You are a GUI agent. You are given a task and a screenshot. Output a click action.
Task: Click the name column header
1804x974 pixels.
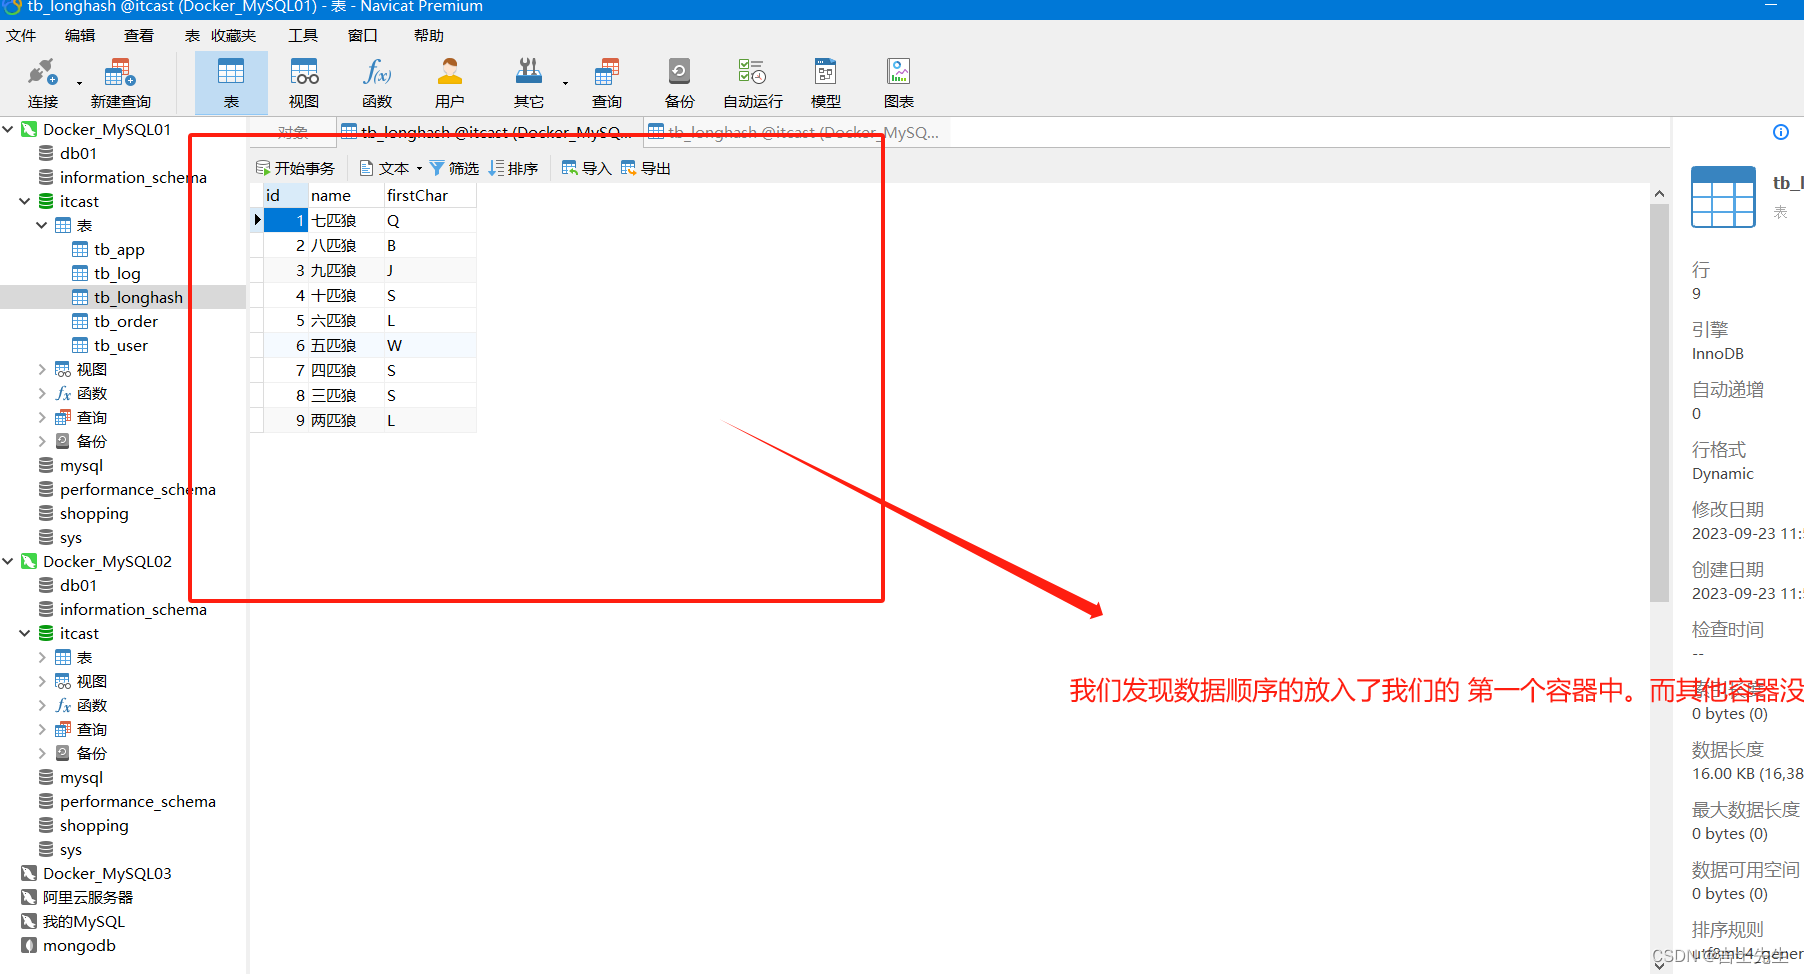click(346, 195)
